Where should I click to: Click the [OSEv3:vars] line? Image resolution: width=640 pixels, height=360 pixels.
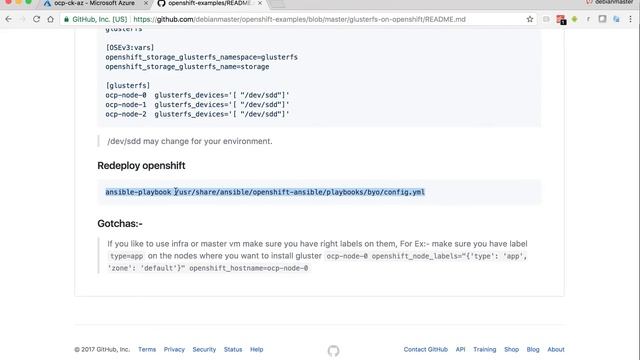point(130,47)
